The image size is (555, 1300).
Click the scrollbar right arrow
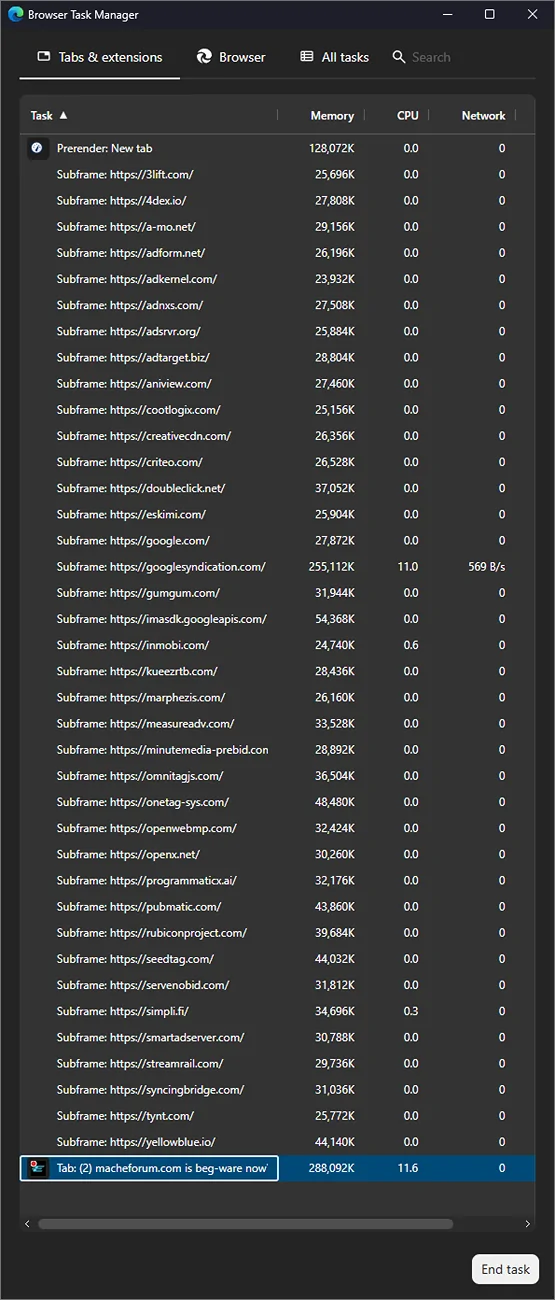pos(528,1224)
